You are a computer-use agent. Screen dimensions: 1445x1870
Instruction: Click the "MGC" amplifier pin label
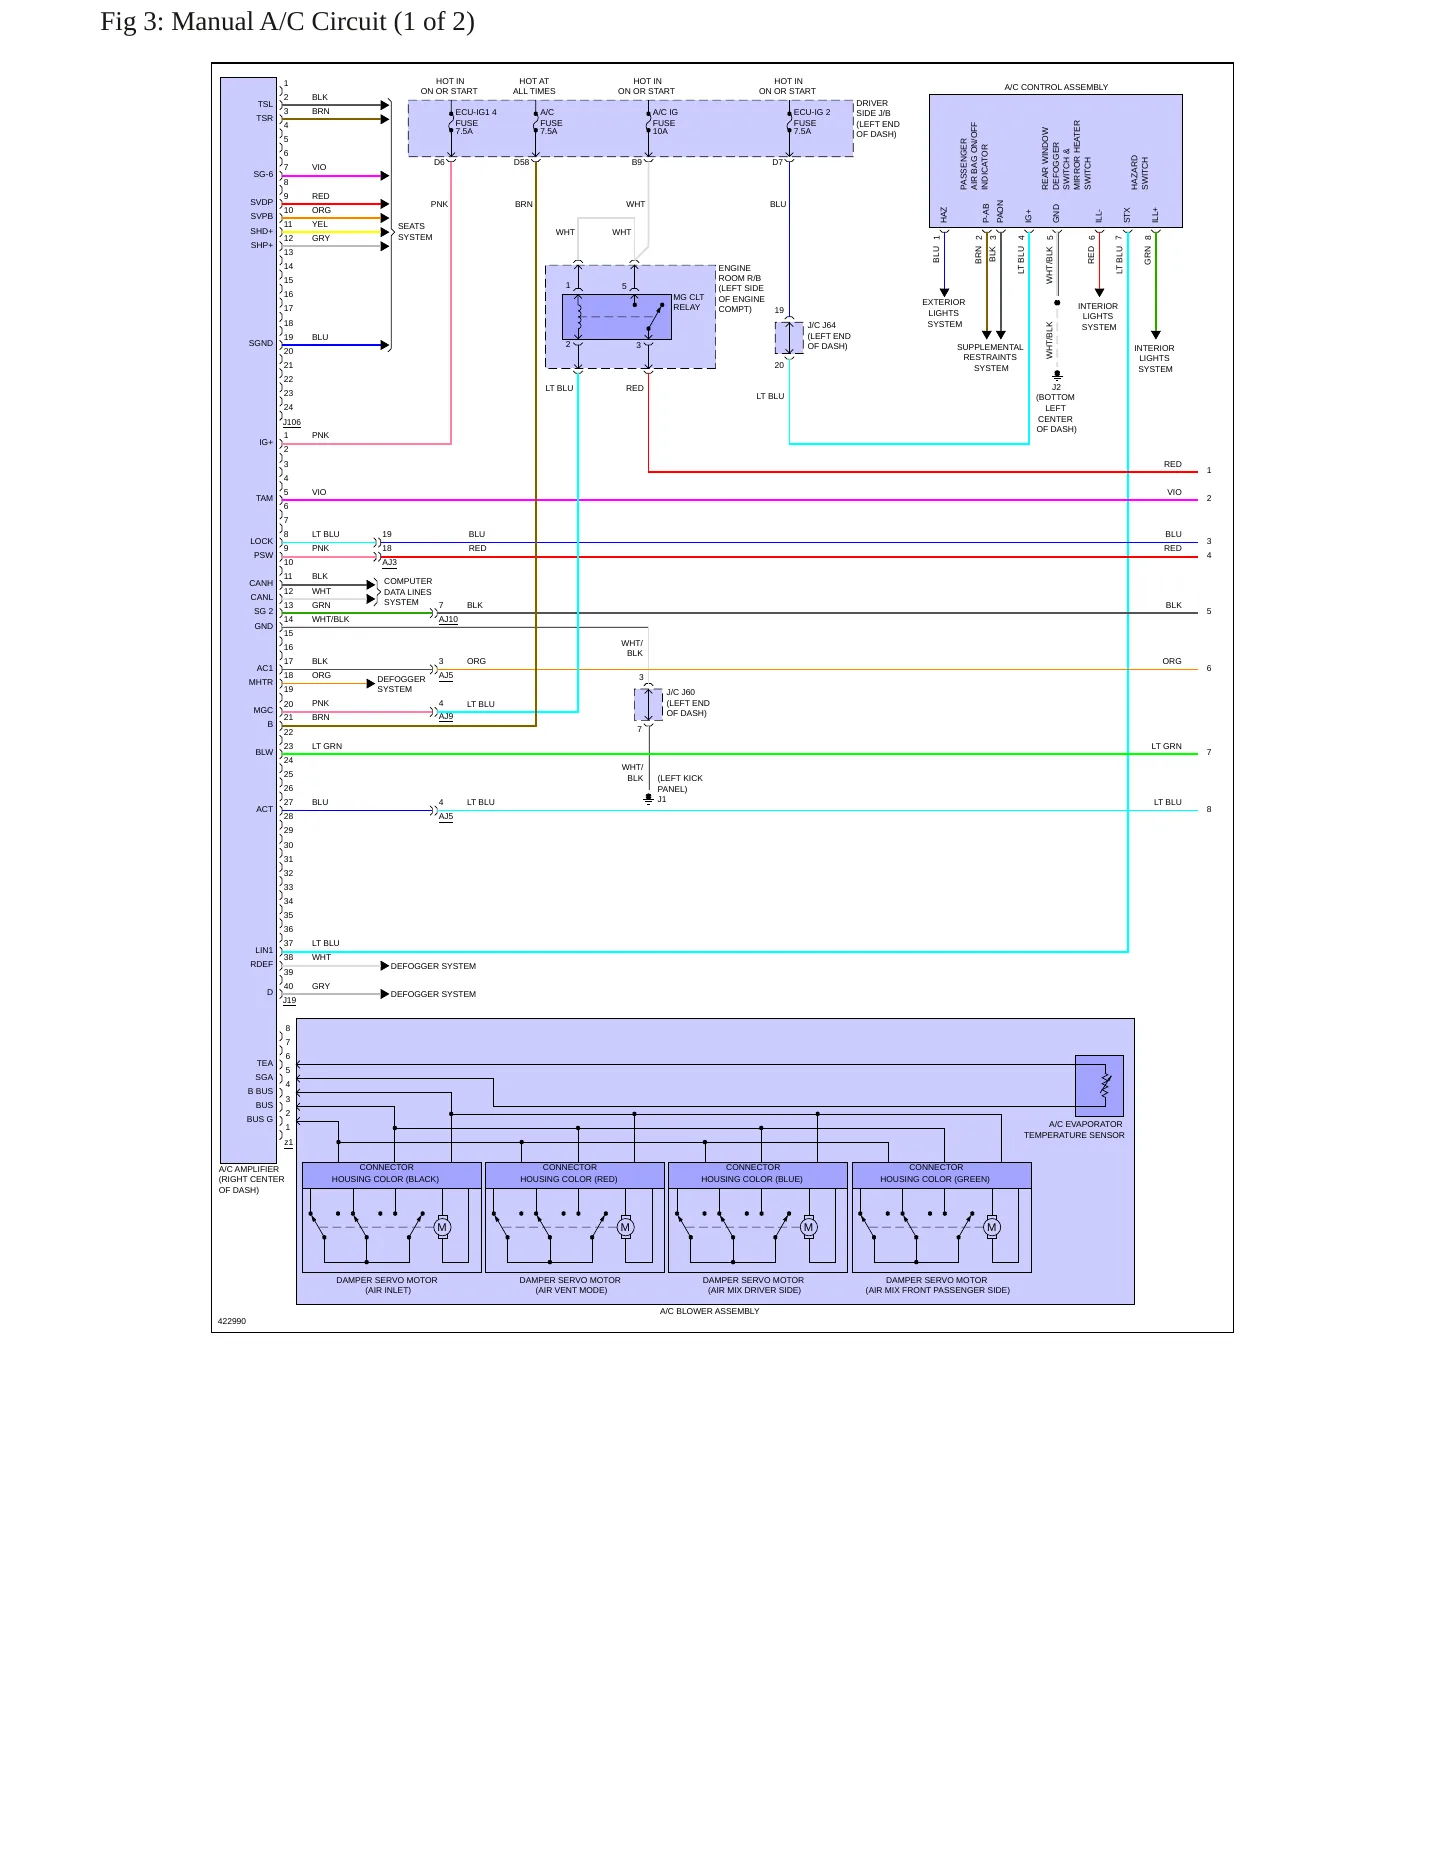[x=263, y=710]
